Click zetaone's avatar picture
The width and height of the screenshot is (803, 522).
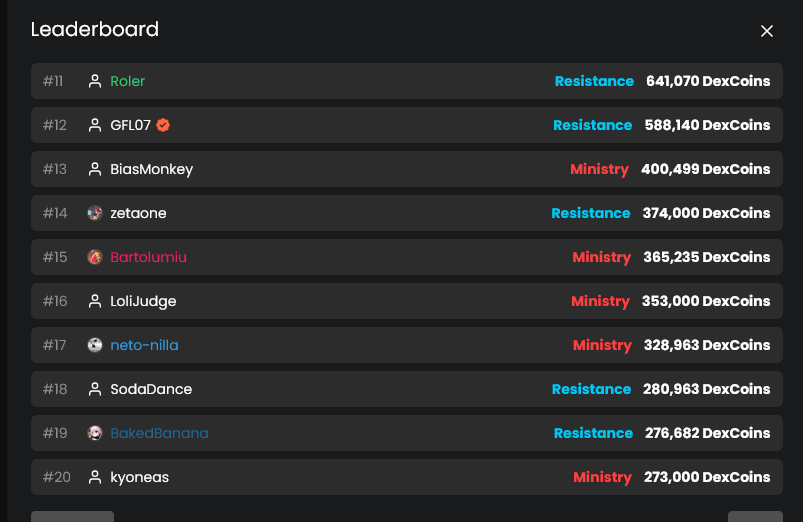click(95, 213)
